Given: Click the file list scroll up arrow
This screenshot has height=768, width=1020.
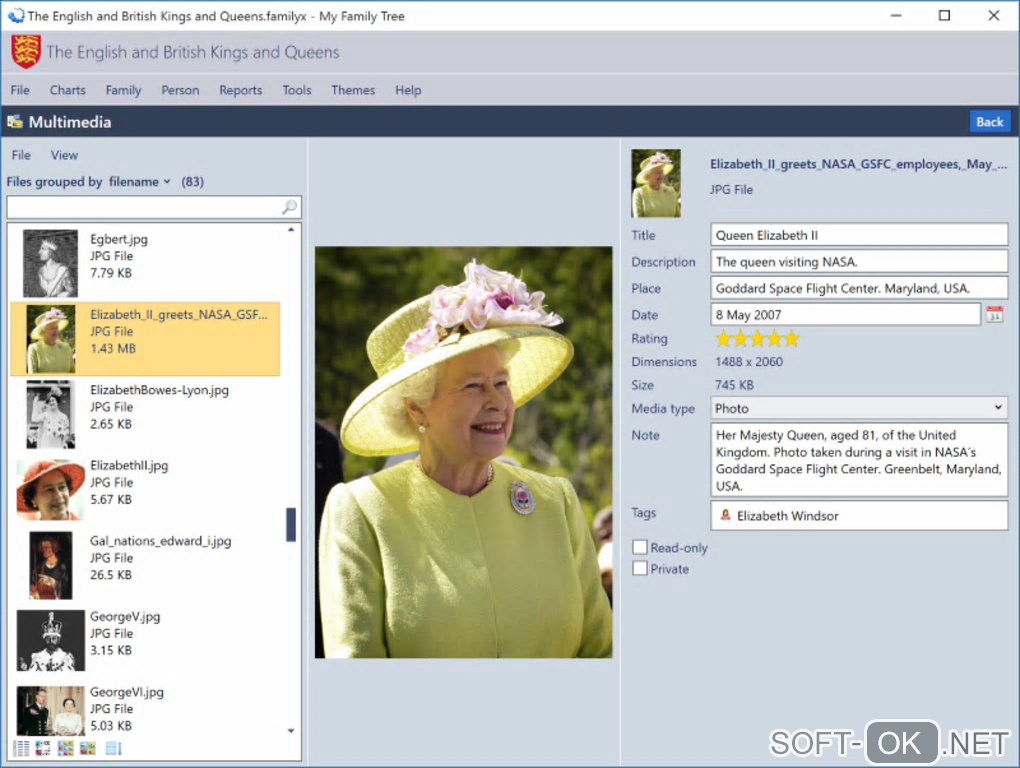Looking at the screenshot, I should point(291,230).
